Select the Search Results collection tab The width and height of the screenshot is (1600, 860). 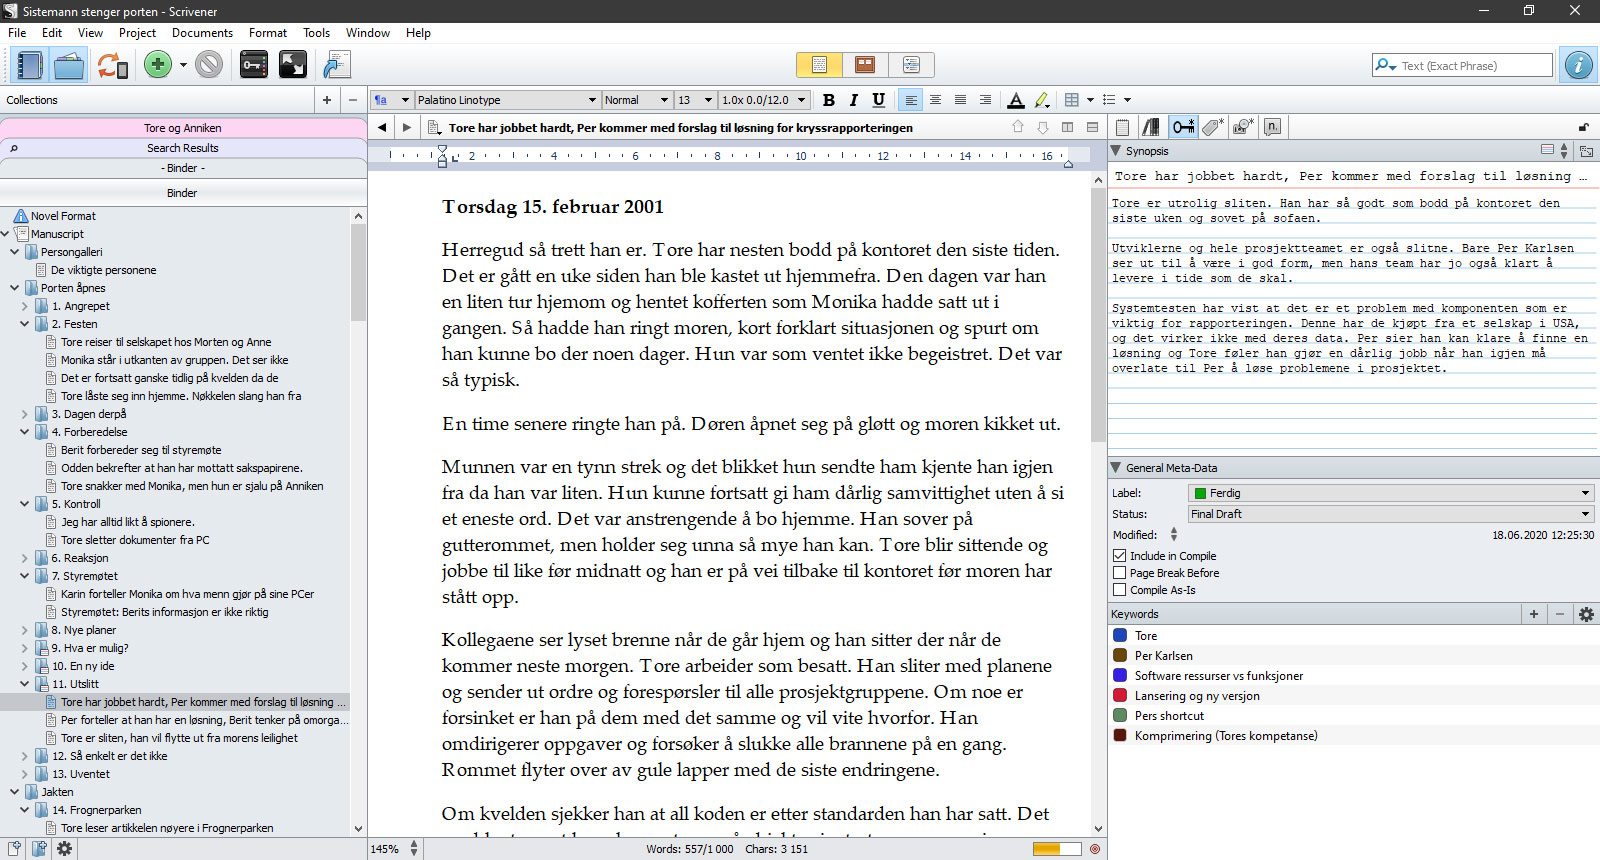[183, 148]
